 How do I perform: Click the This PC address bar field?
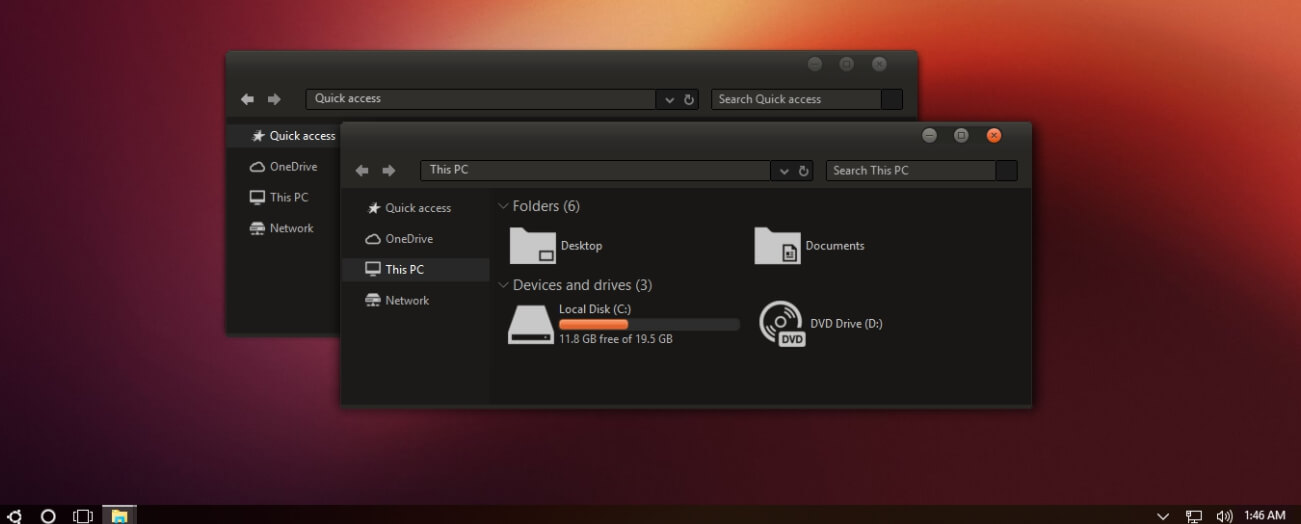596,170
